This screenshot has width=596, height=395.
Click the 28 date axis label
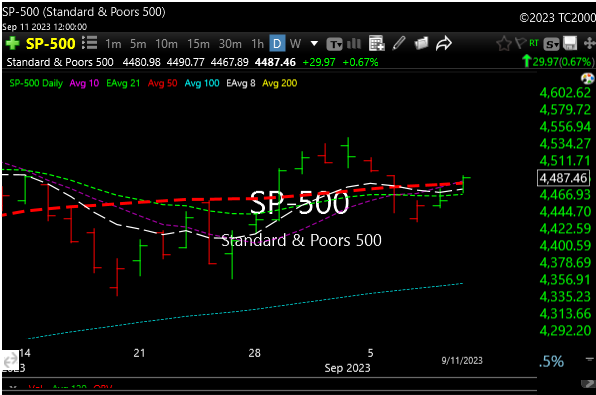tap(254, 353)
